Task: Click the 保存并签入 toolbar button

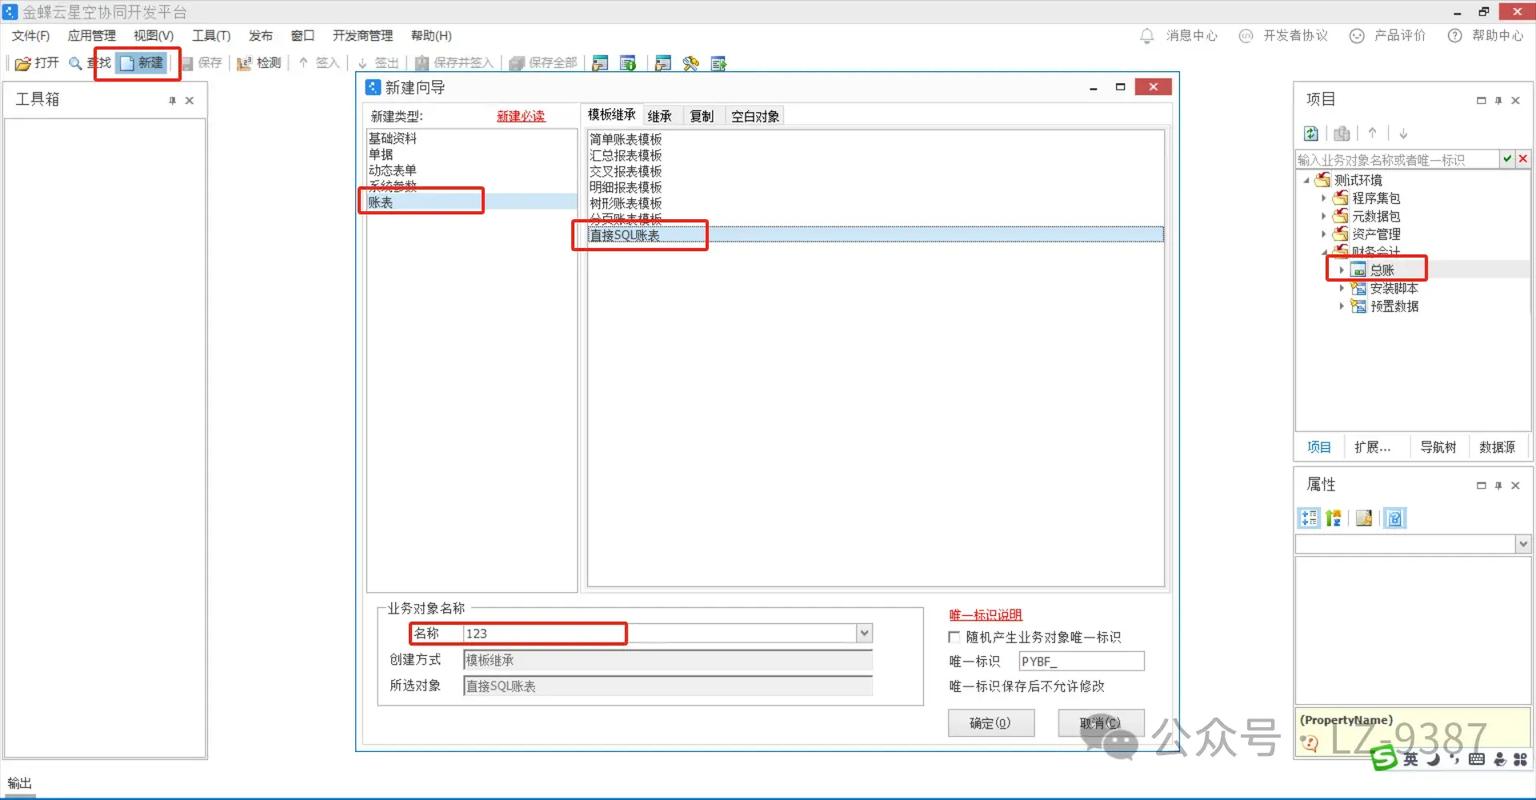Action: coord(455,63)
